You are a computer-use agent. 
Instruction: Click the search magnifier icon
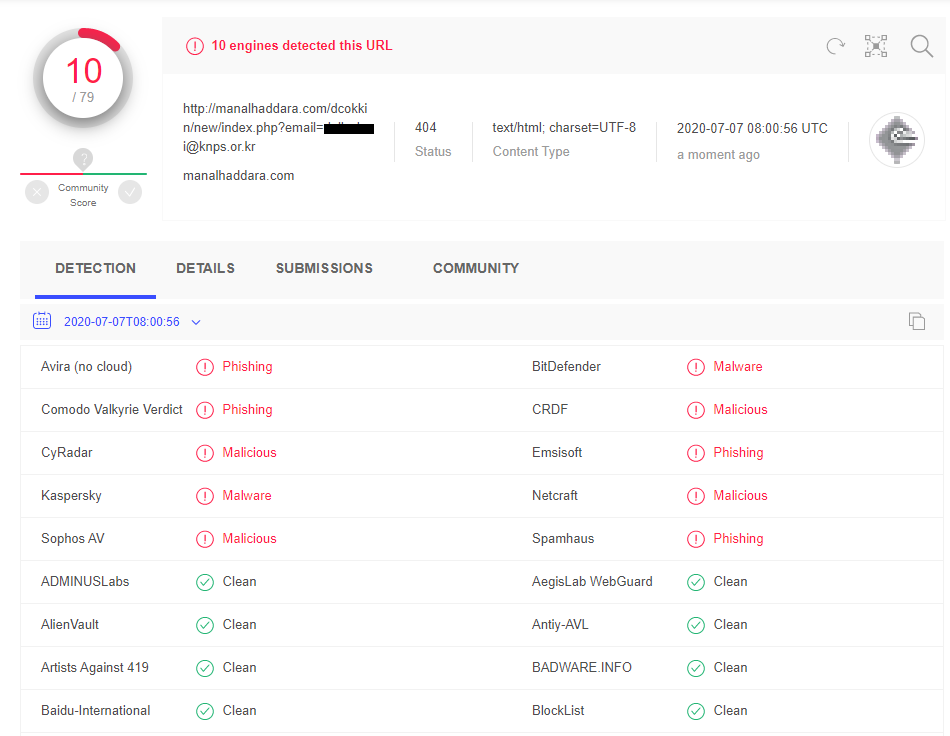point(922,46)
